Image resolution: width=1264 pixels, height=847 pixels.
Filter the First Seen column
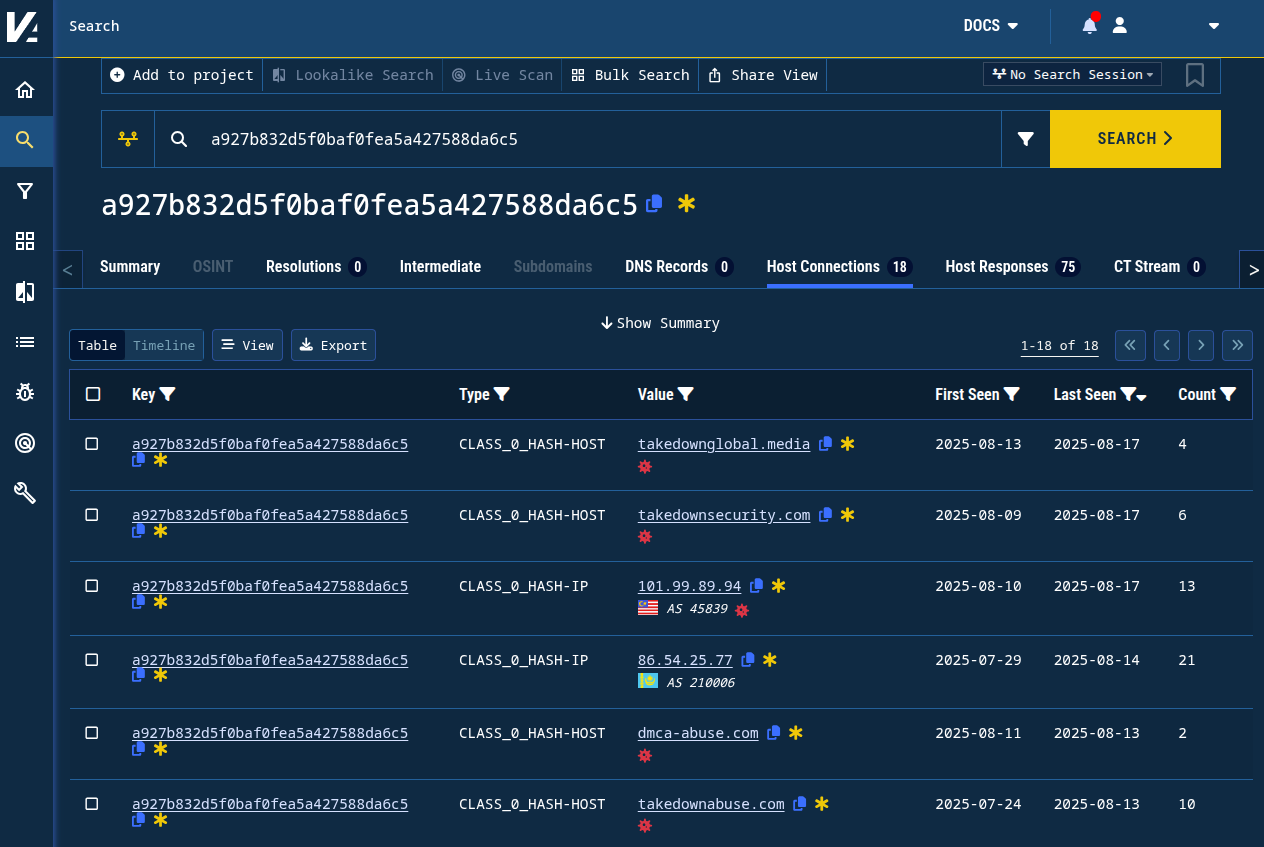coord(1012,395)
